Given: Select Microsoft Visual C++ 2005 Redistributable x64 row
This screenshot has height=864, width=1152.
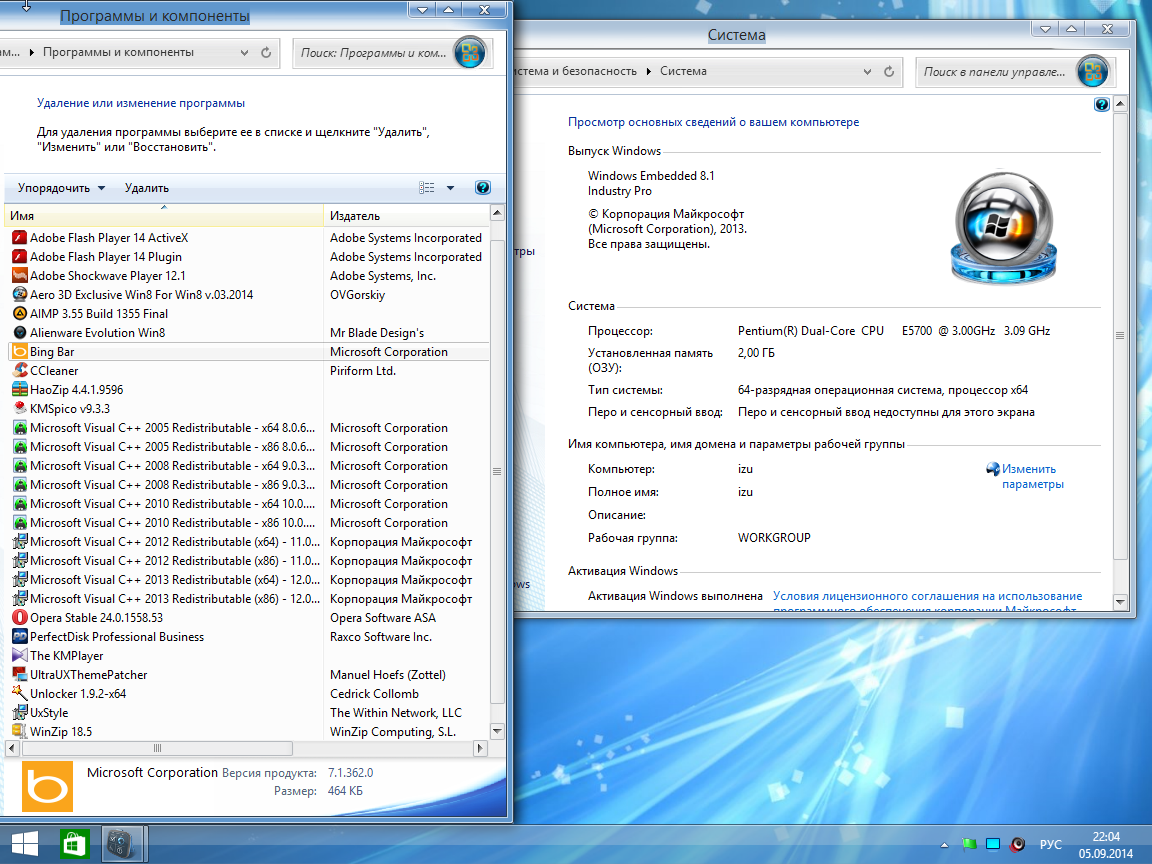Looking at the screenshot, I should click(x=248, y=428).
